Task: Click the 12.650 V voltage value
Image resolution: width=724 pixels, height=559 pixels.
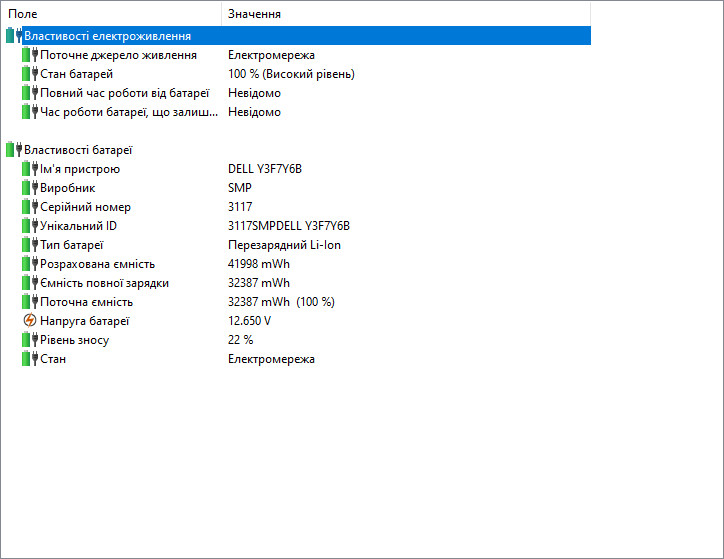Action: [249, 321]
